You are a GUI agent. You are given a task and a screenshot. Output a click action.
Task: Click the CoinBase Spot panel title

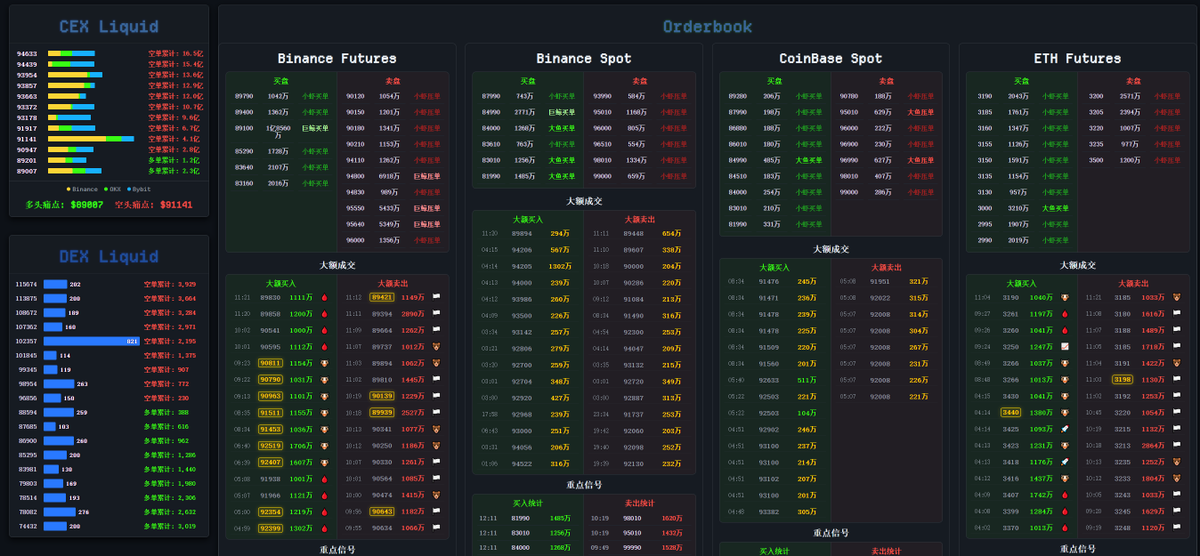point(830,58)
